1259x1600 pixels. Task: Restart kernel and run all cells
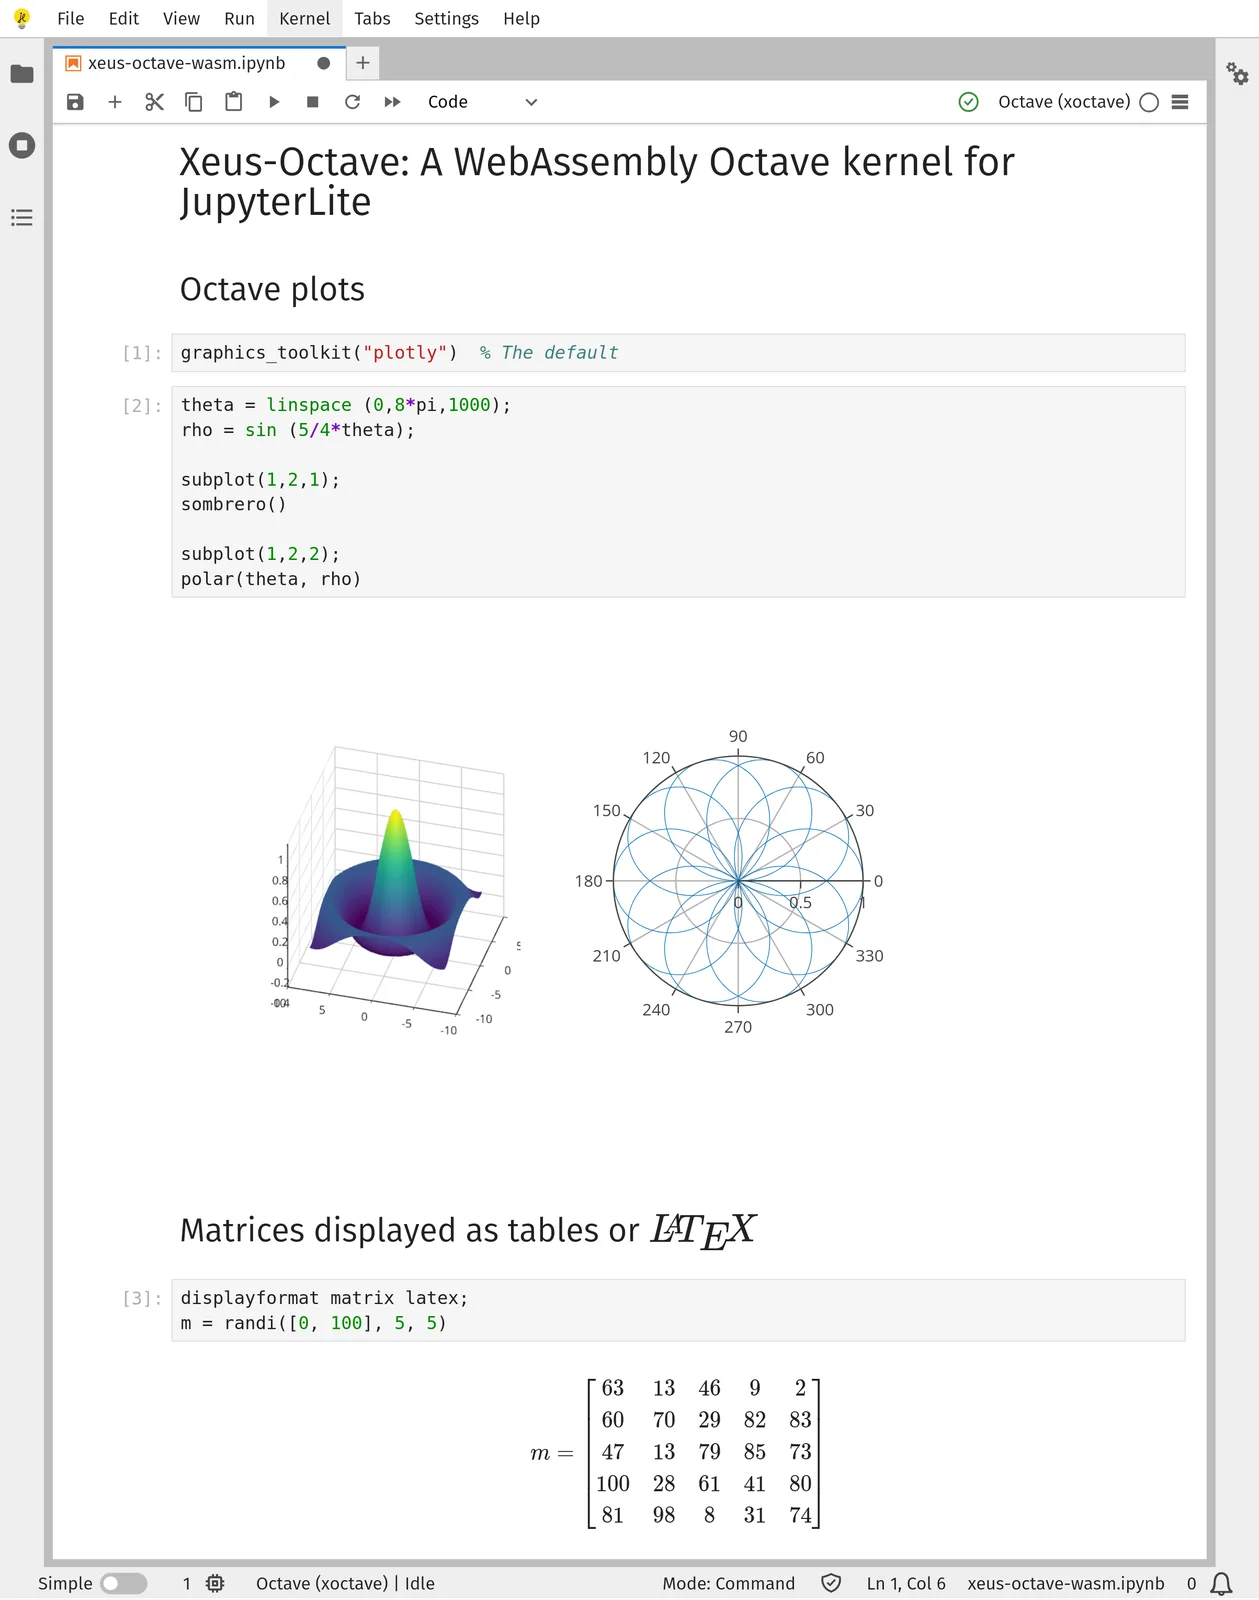click(x=392, y=102)
